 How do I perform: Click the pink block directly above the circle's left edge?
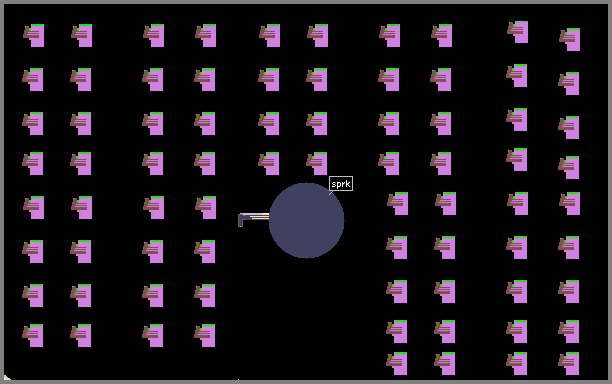[x=269, y=163]
